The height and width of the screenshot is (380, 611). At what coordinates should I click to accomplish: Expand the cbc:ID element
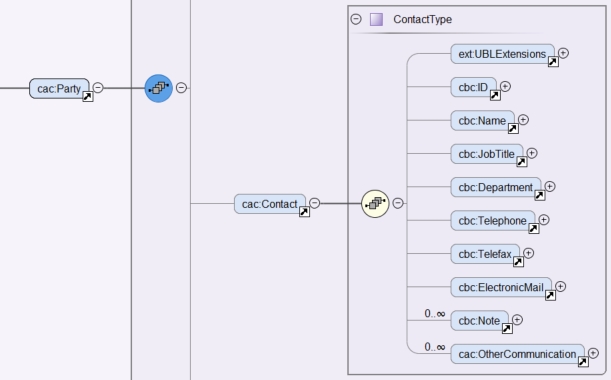(x=505, y=86)
